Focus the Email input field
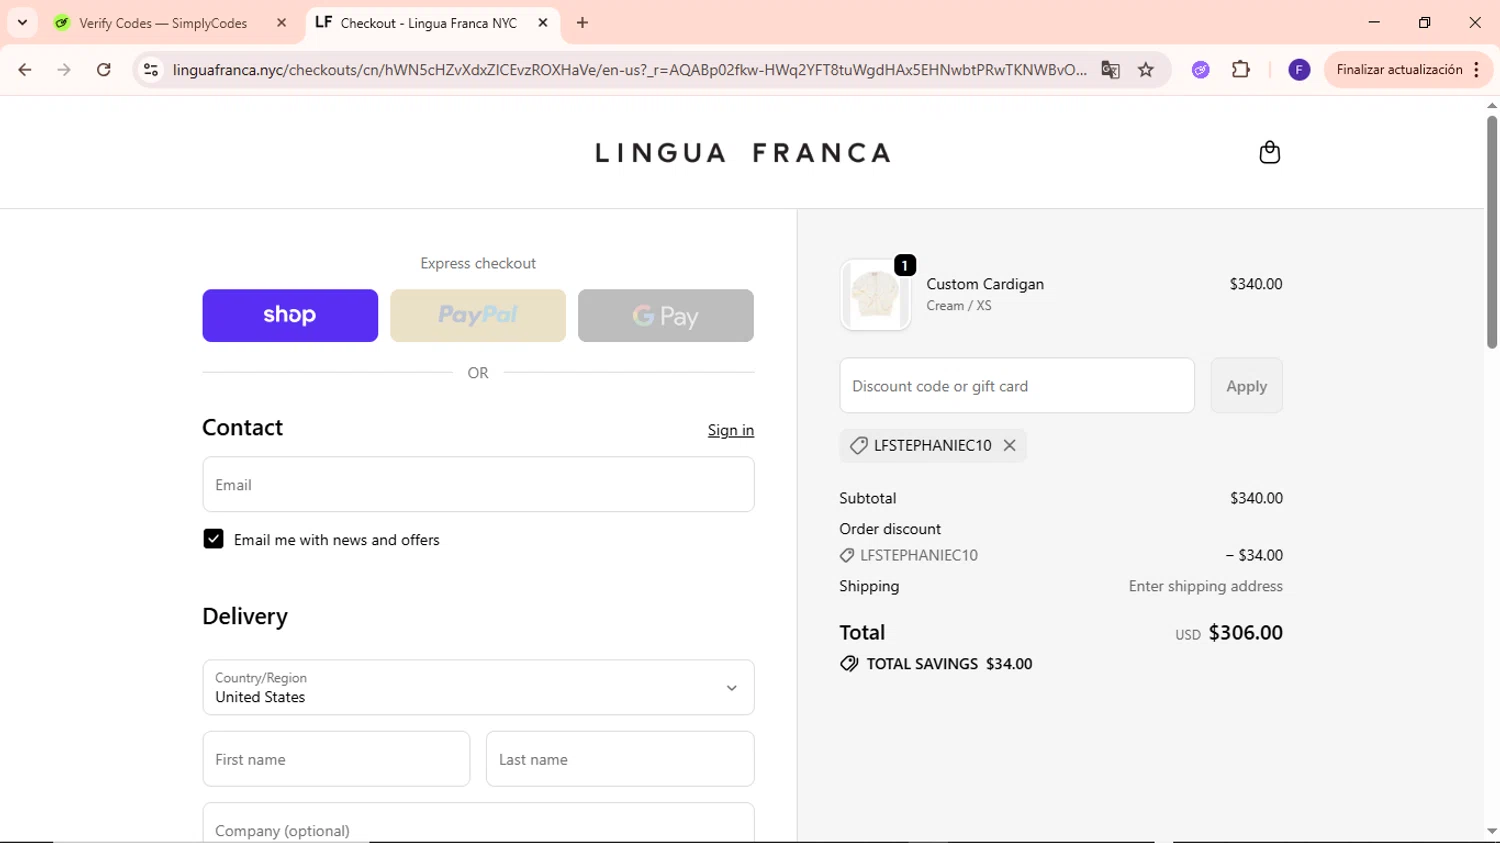This screenshot has width=1500, height=843. pyautogui.click(x=478, y=484)
